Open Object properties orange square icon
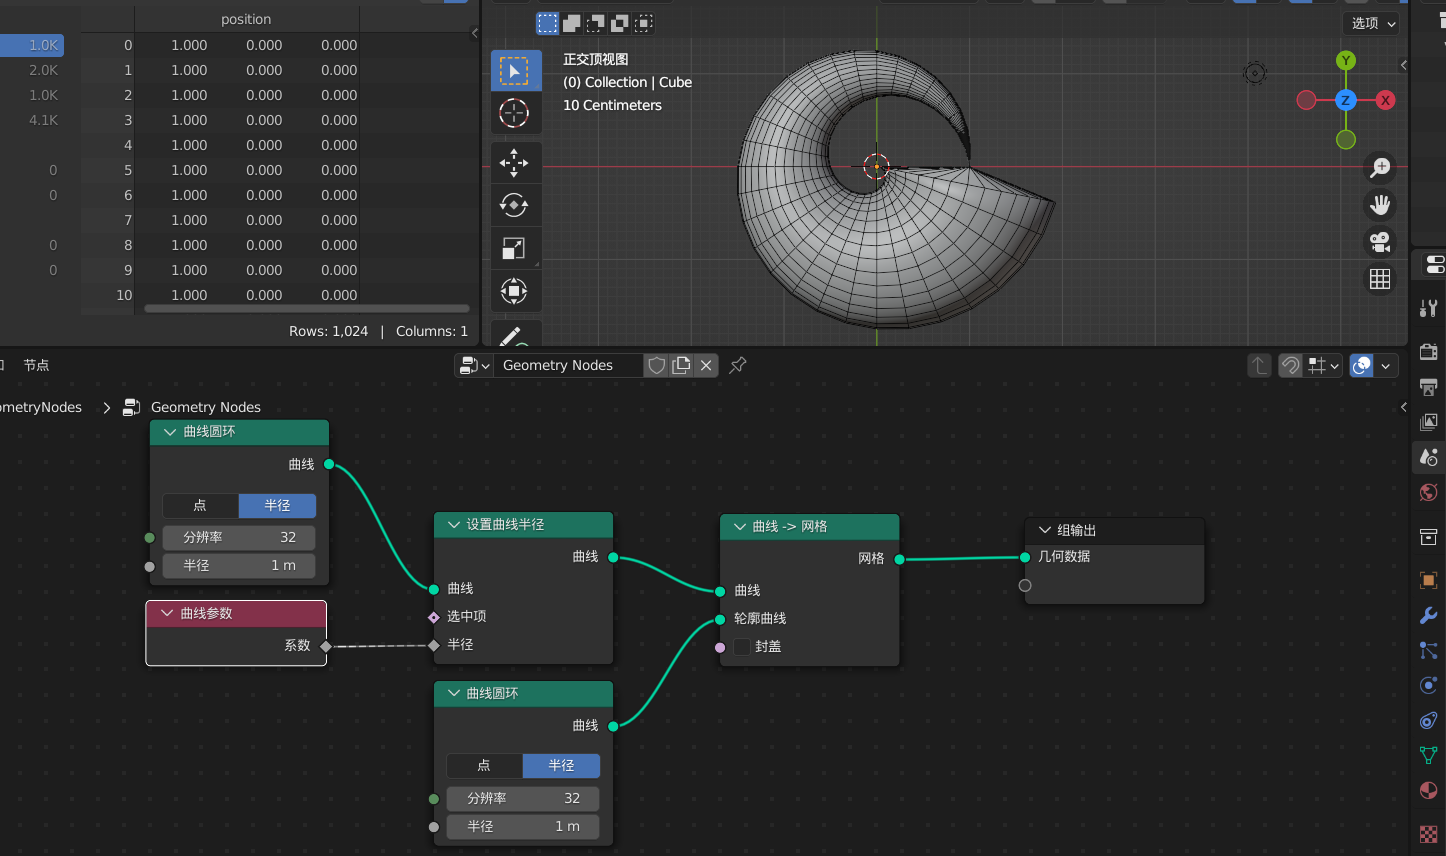The width and height of the screenshot is (1446, 856). point(1429,580)
